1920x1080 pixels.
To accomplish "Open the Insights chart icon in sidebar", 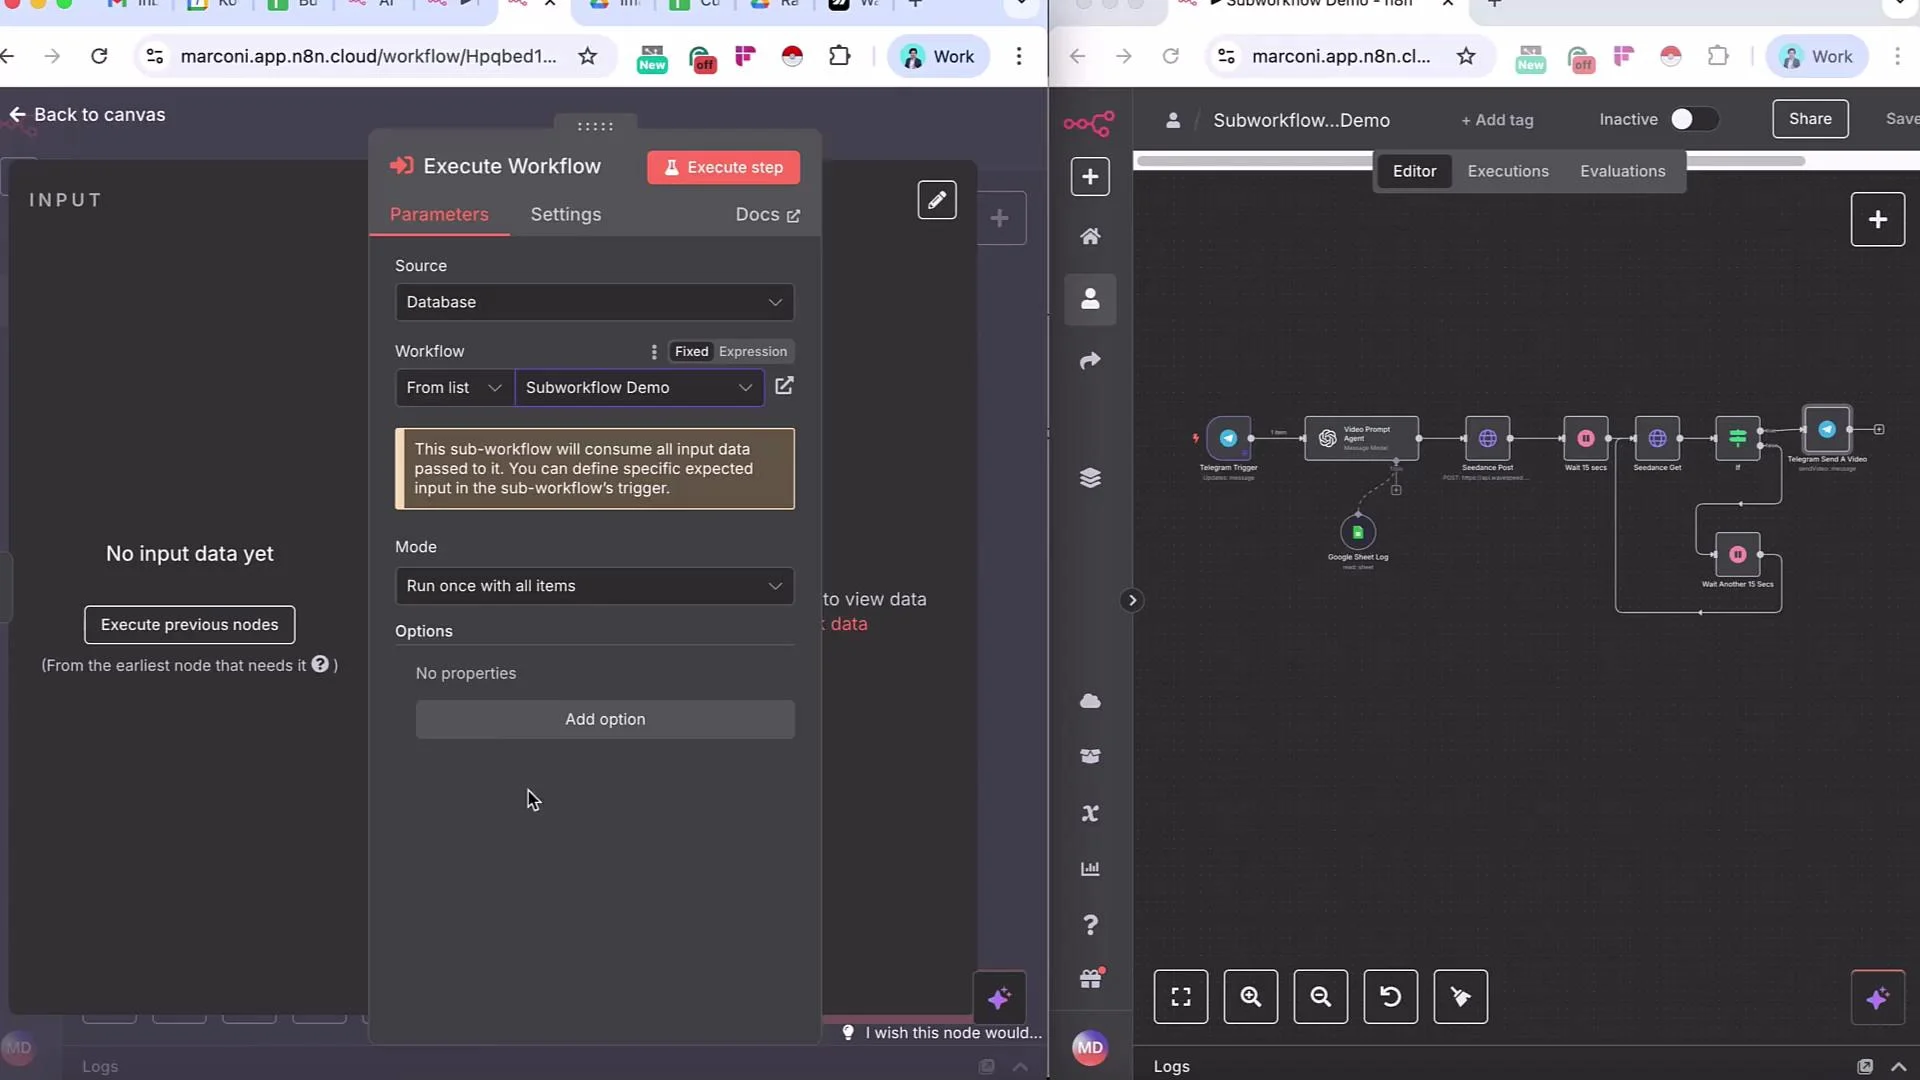I will [x=1090, y=868].
